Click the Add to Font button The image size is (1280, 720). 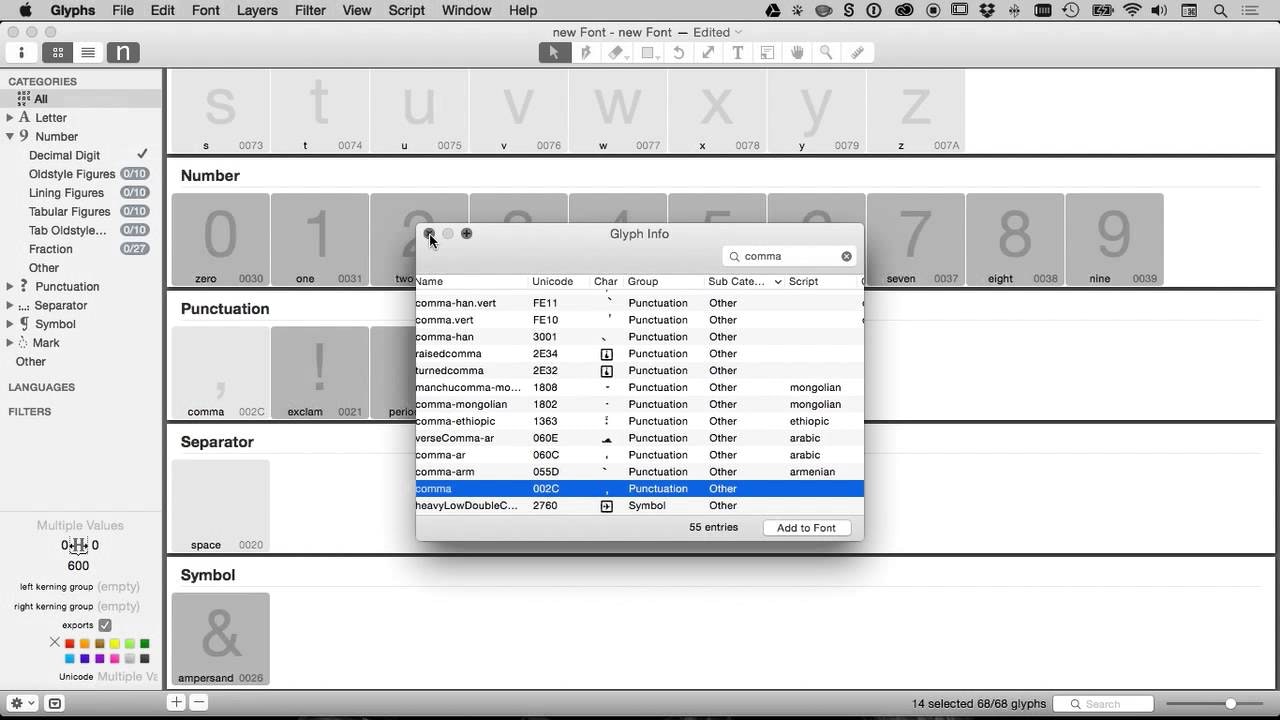[806, 528]
